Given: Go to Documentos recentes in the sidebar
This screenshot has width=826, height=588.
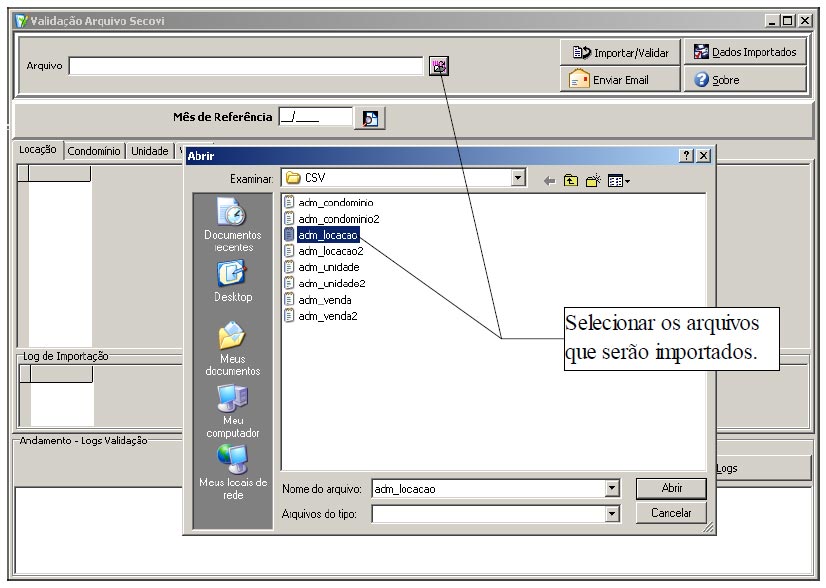Looking at the screenshot, I should click(x=232, y=225).
